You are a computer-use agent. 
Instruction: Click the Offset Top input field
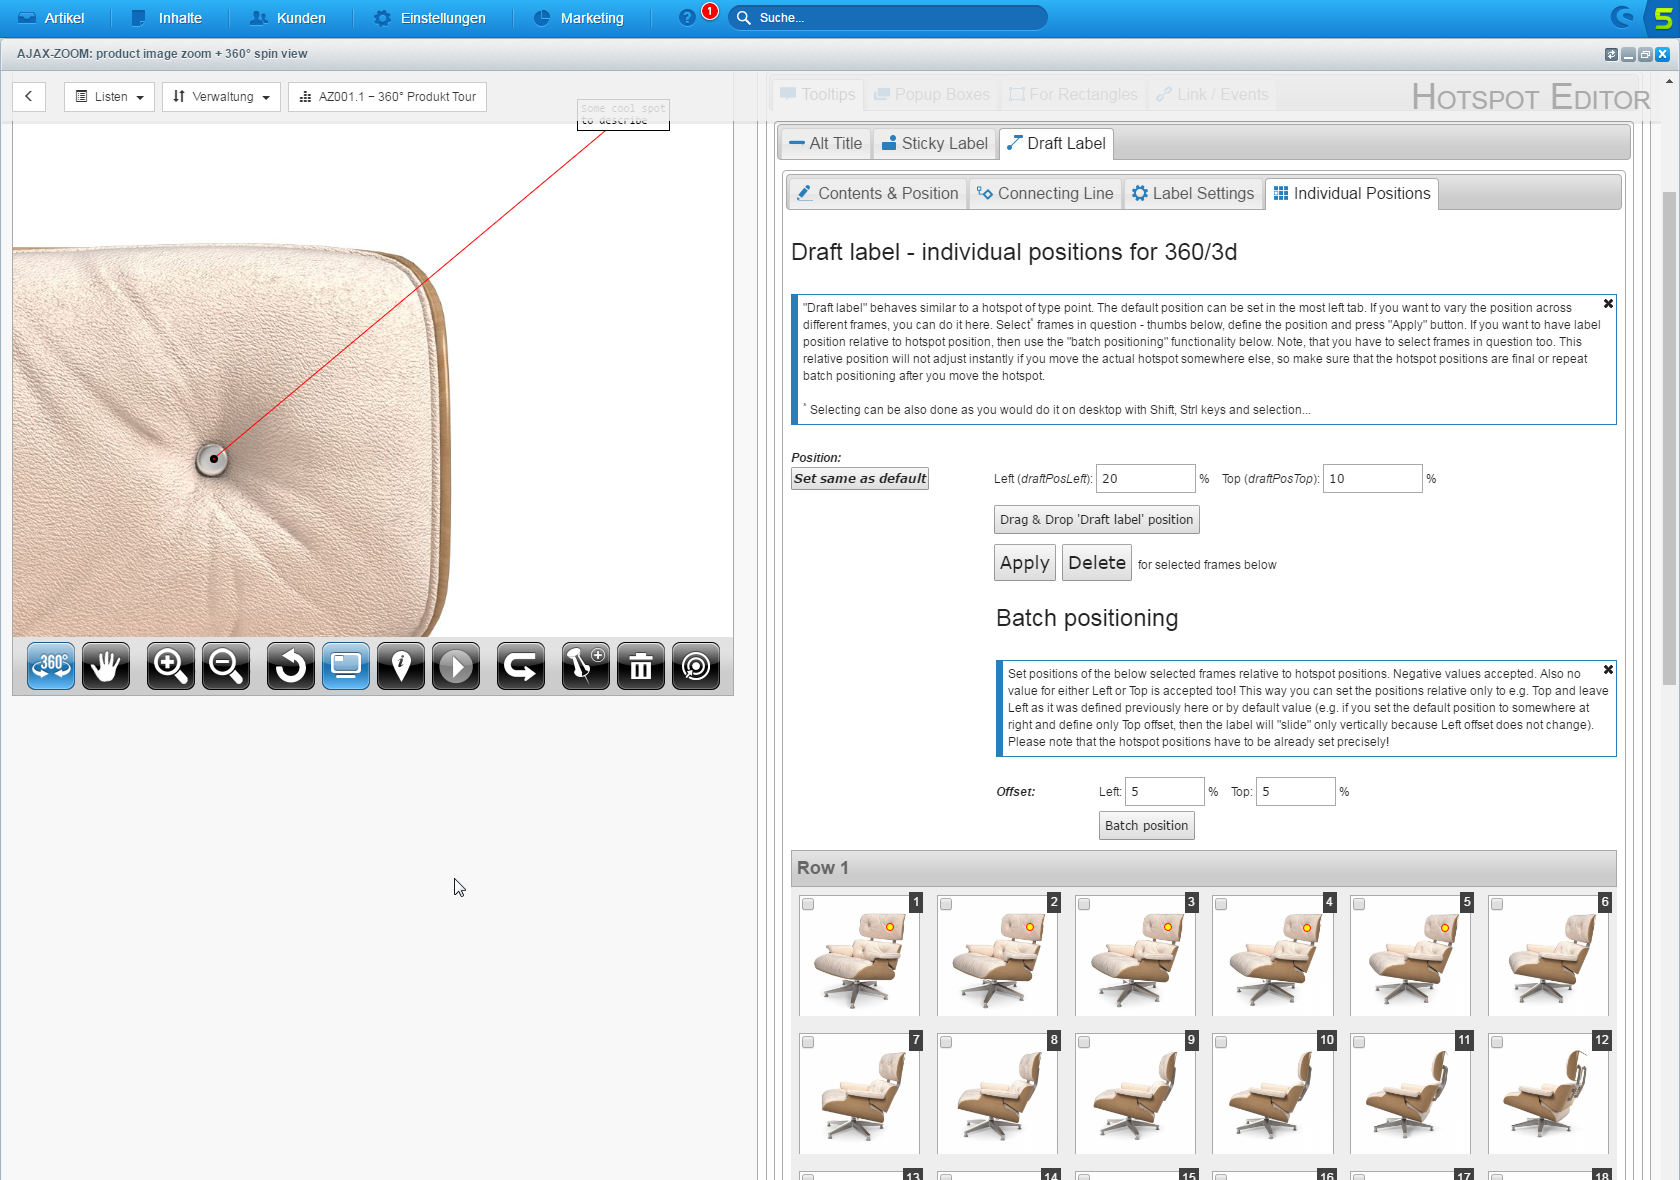[x=1296, y=792]
